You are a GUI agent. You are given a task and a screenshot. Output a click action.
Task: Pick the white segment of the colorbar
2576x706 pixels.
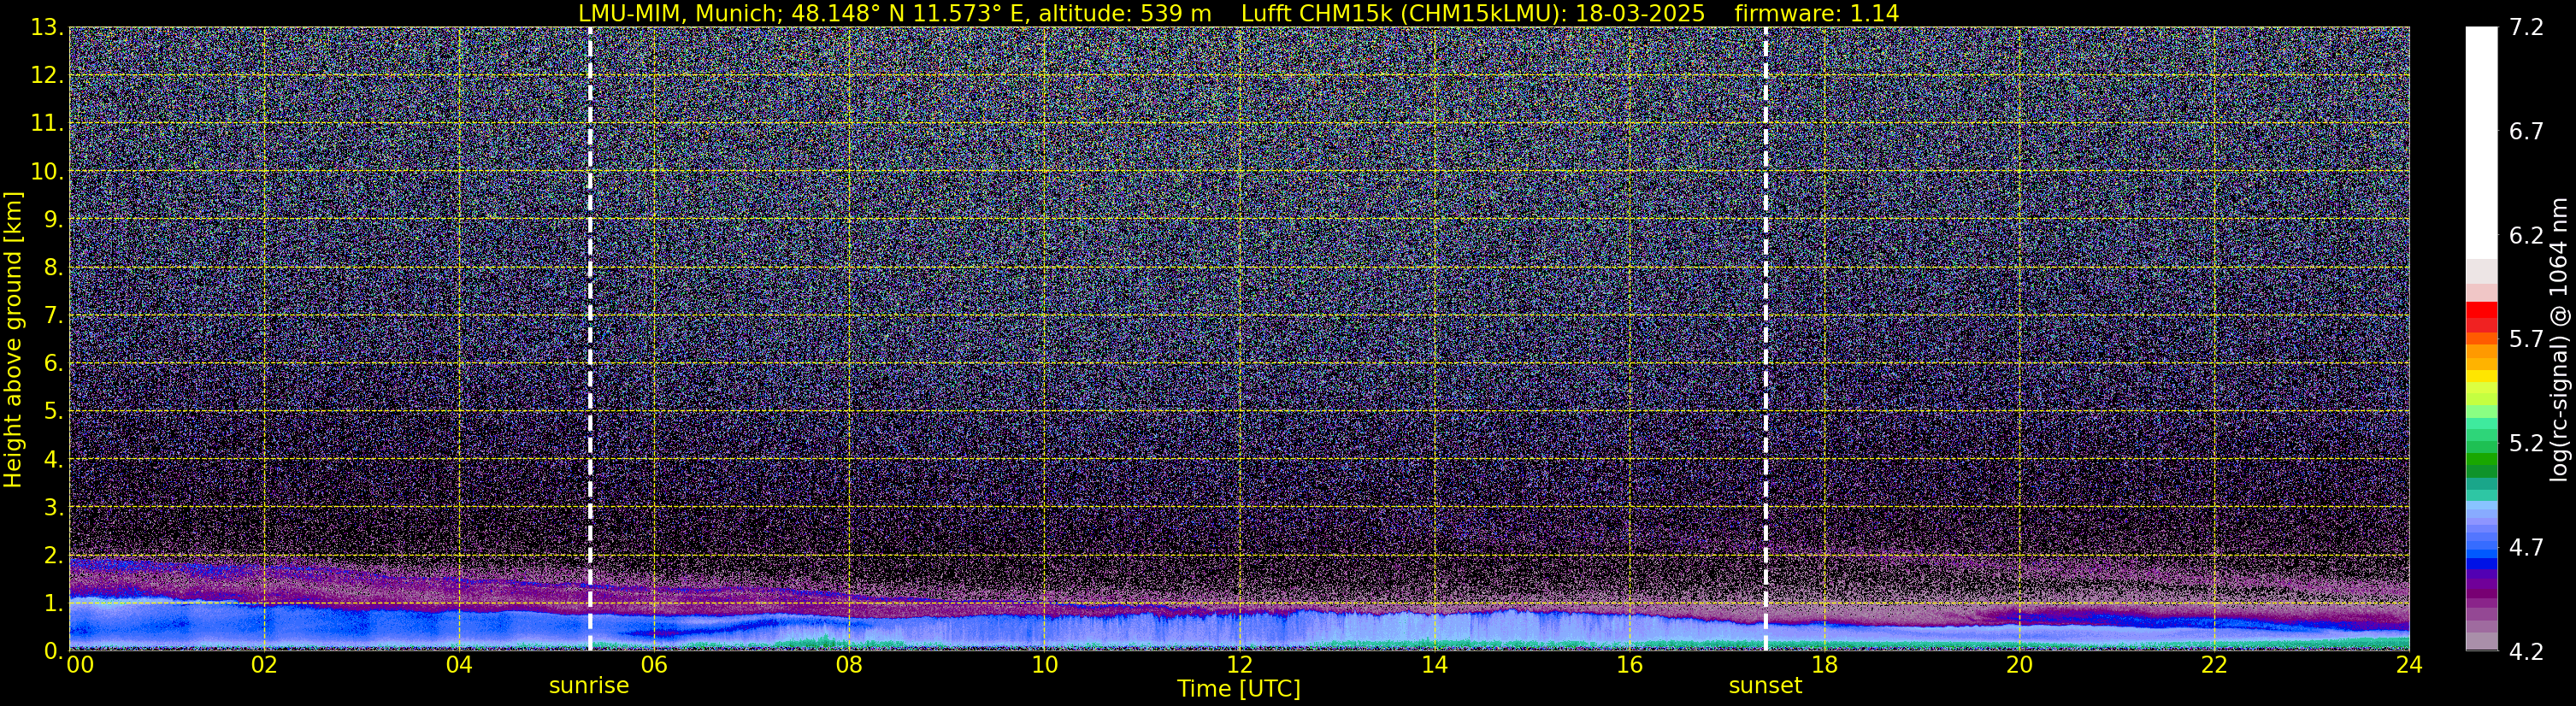click(x=2481, y=142)
